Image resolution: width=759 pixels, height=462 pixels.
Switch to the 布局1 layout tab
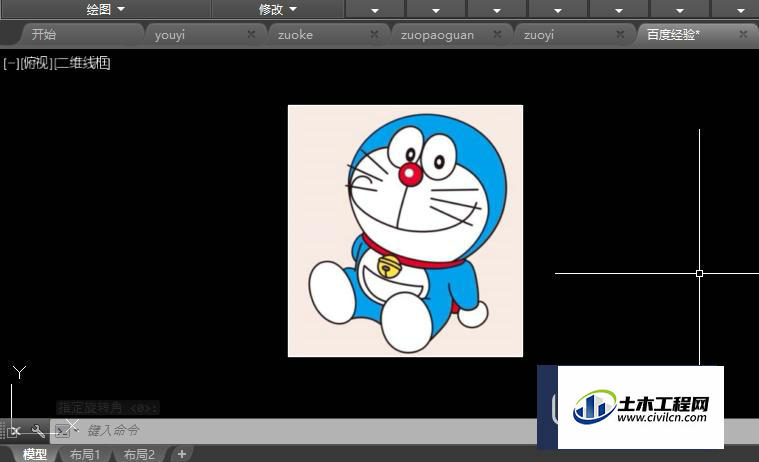coord(85,454)
